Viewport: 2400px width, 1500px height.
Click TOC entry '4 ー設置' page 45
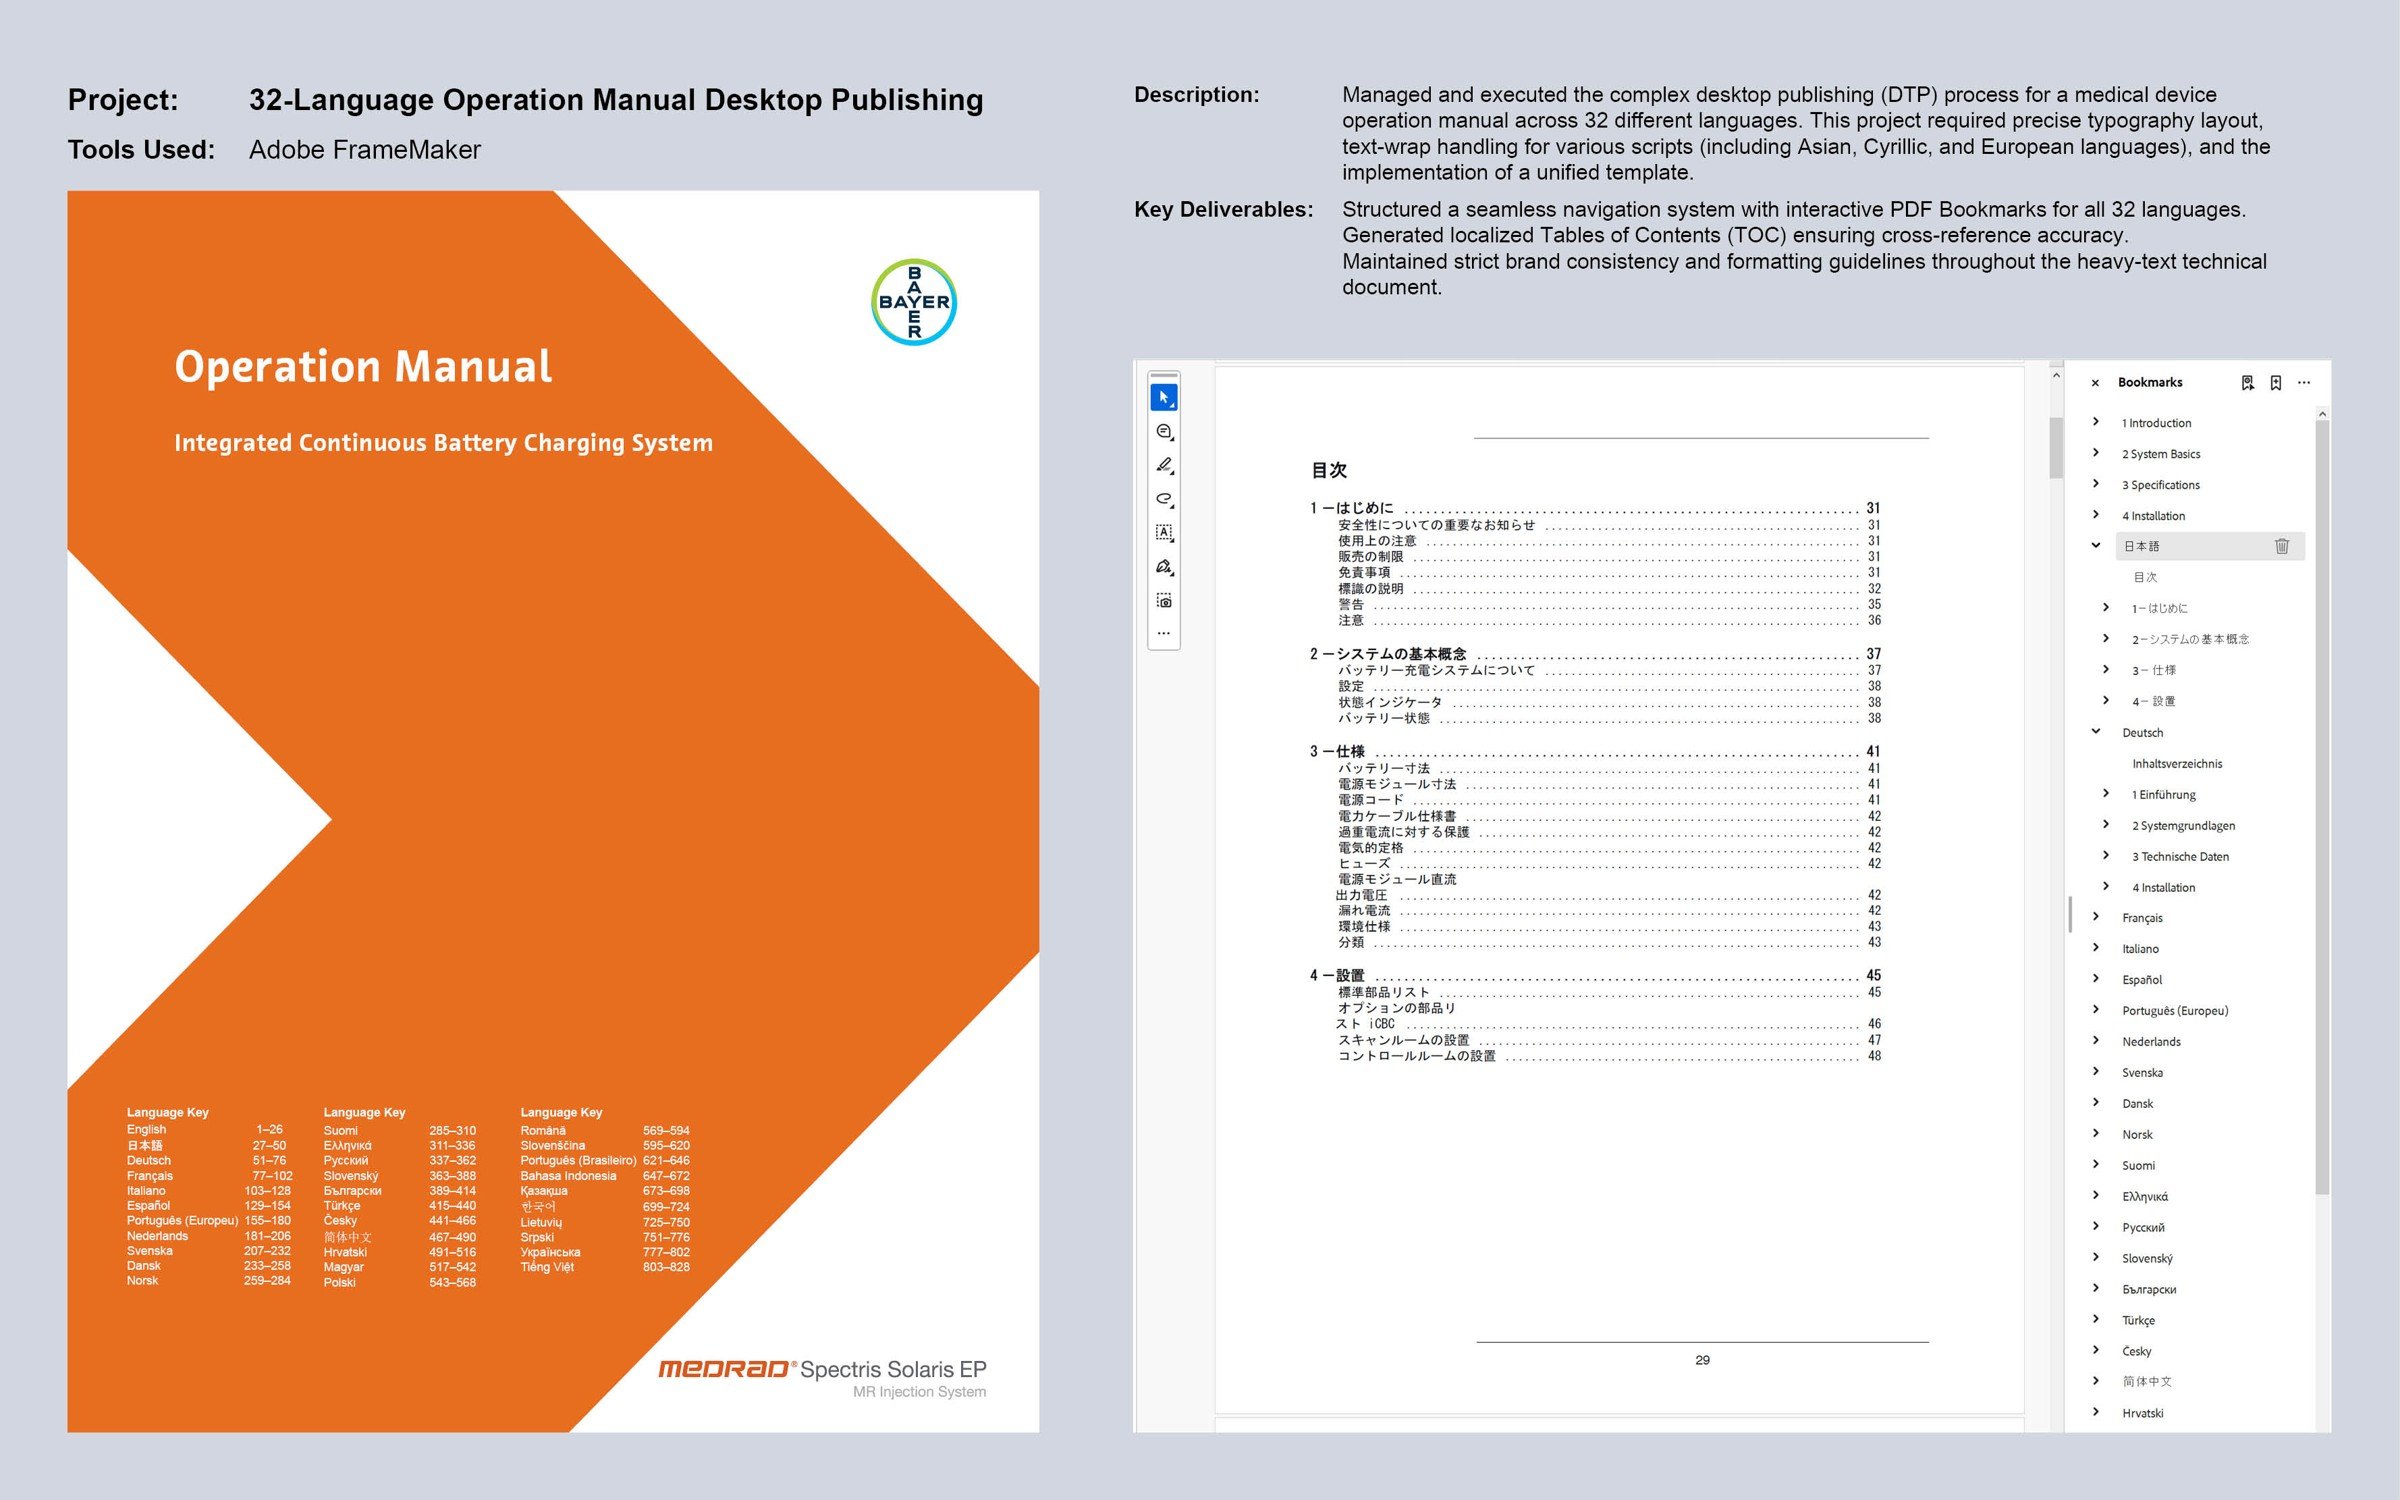point(1595,975)
